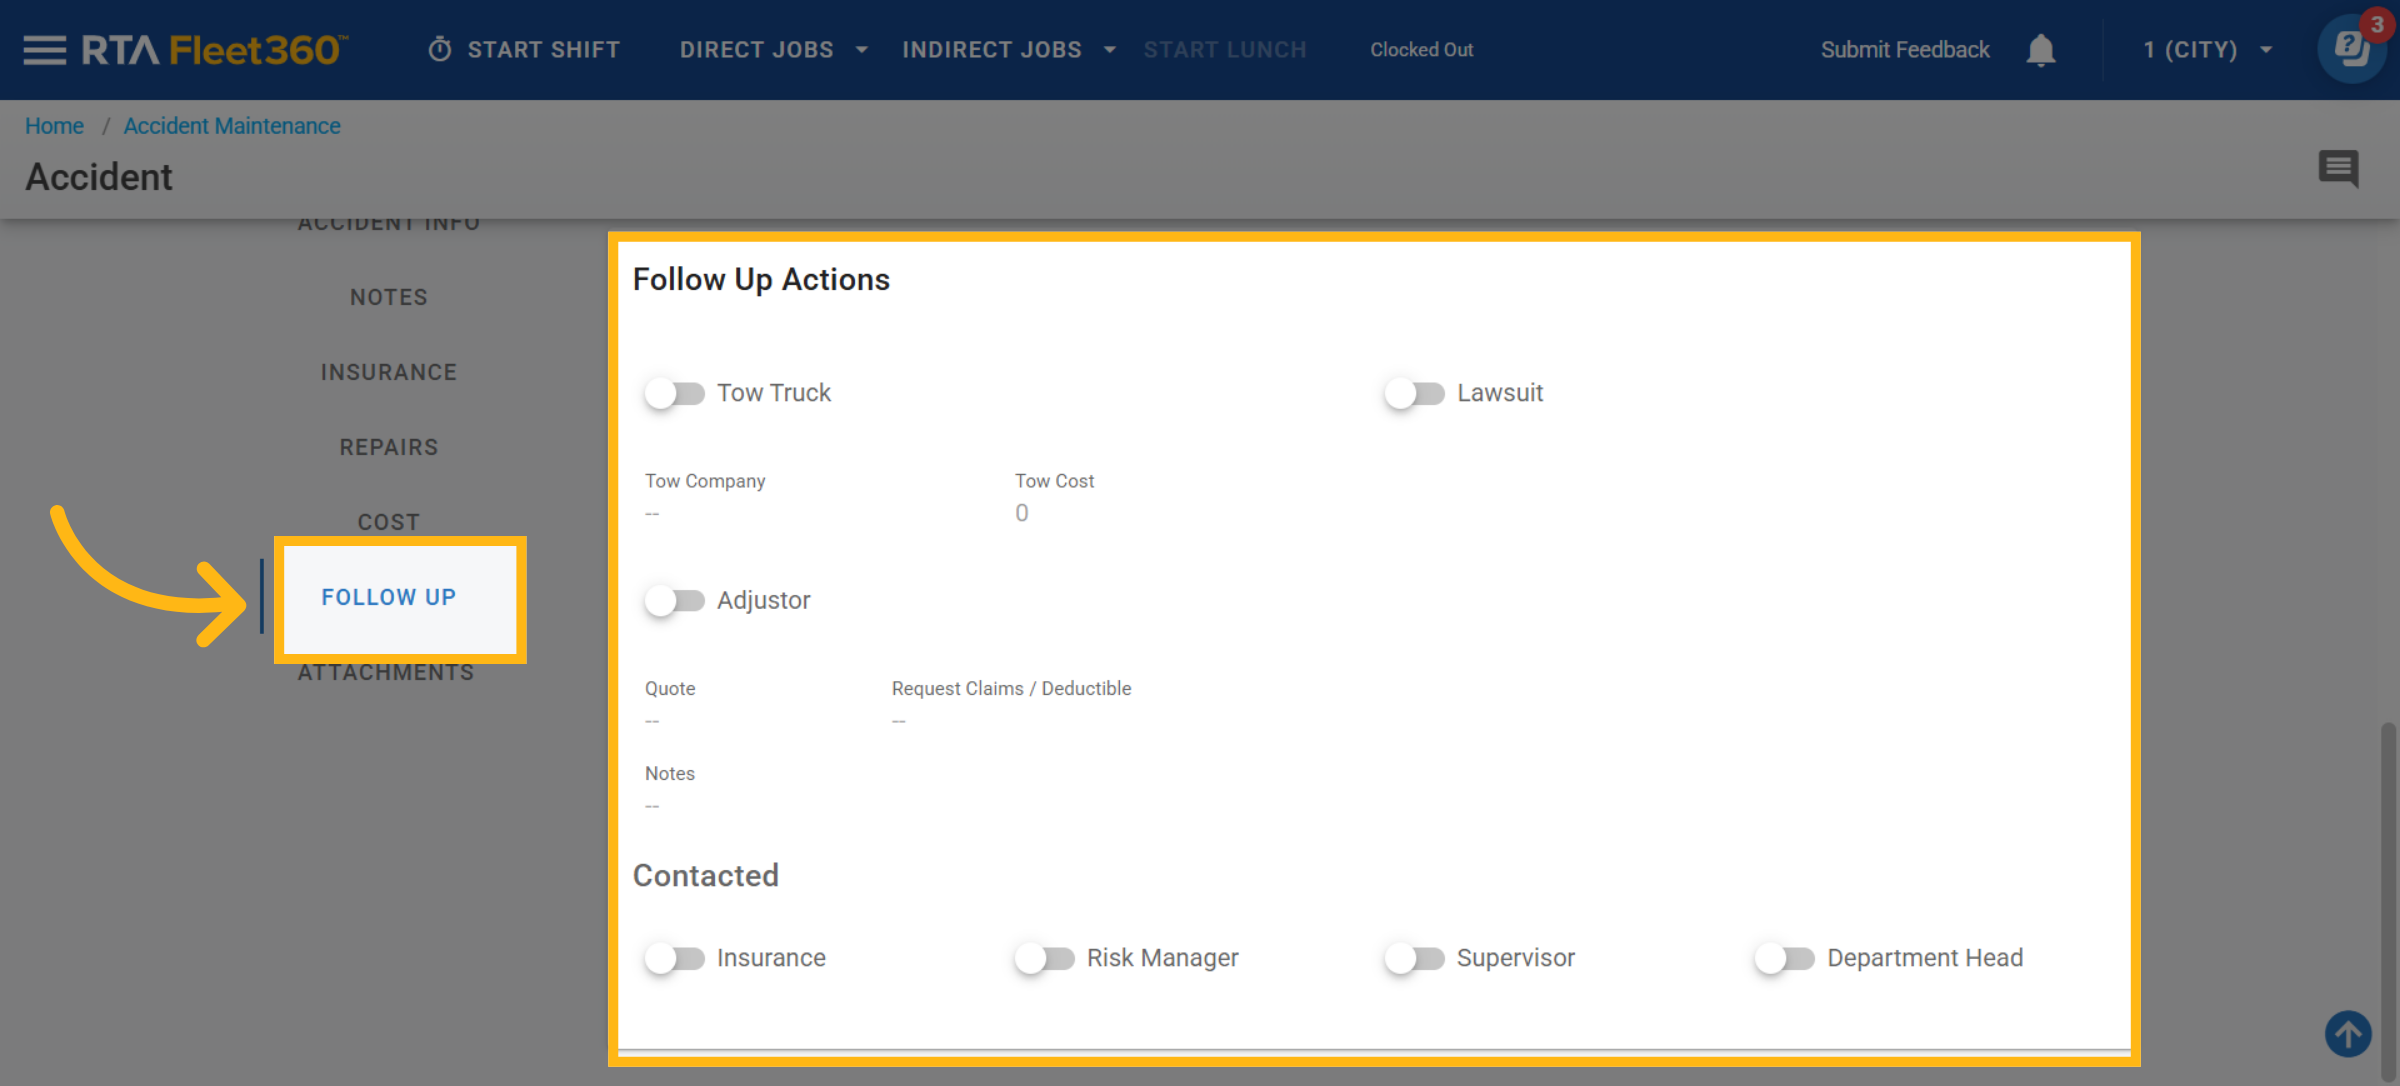Image resolution: width=2400 pixels, height=1086 pixels.
Task: Enable the Lawsuit toggle
Action: click(x=1414, y=393)
